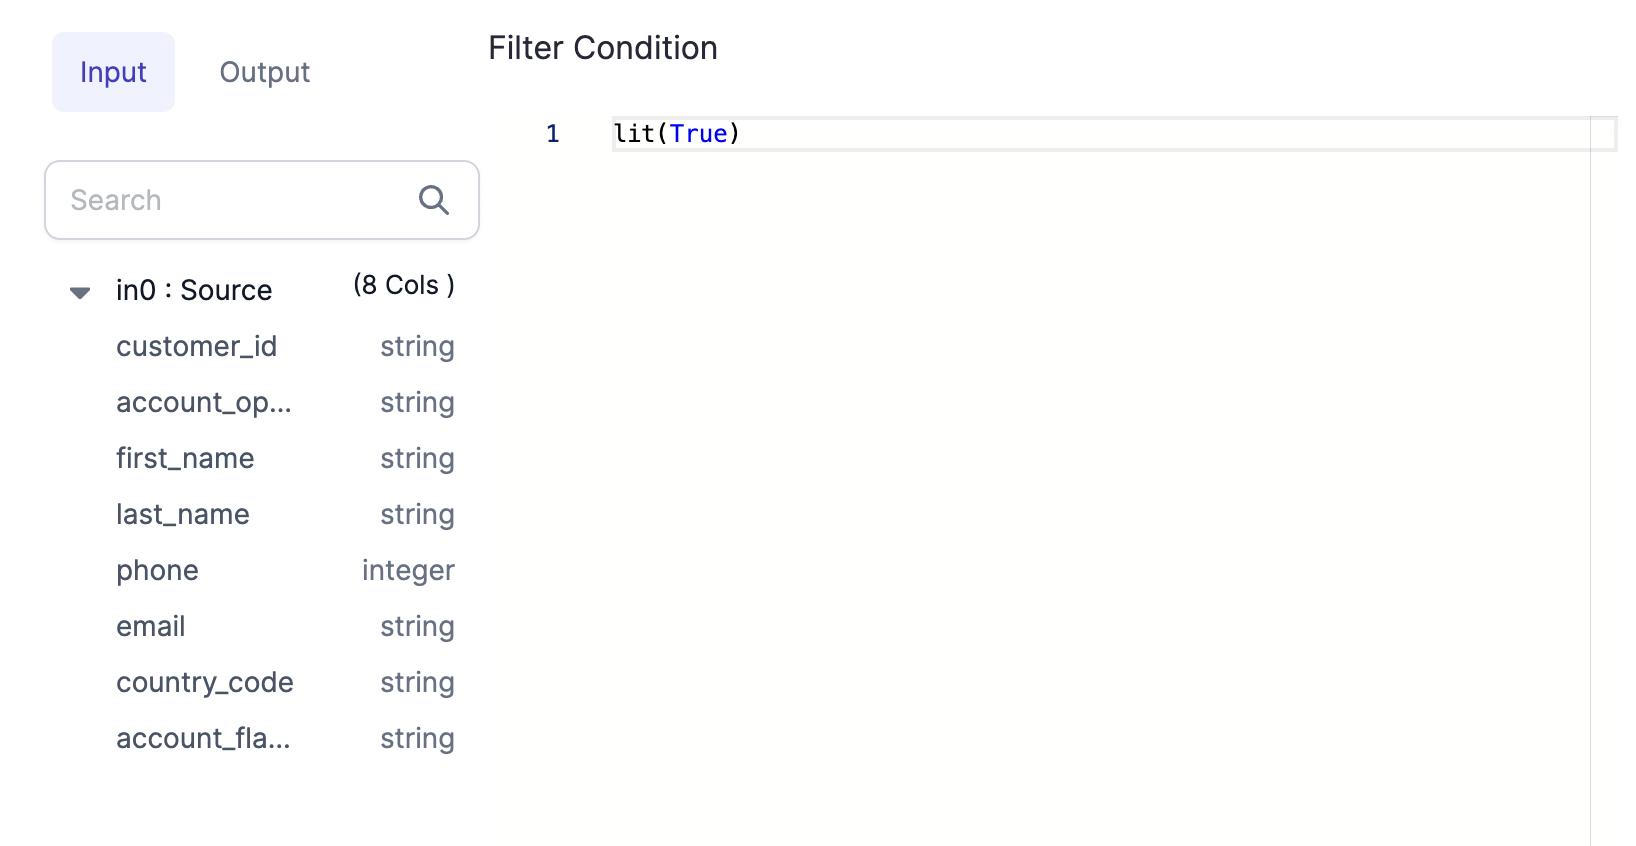
Task: Click empty area below the code line
Action: pyautogui.click(x=1000, y=450)
